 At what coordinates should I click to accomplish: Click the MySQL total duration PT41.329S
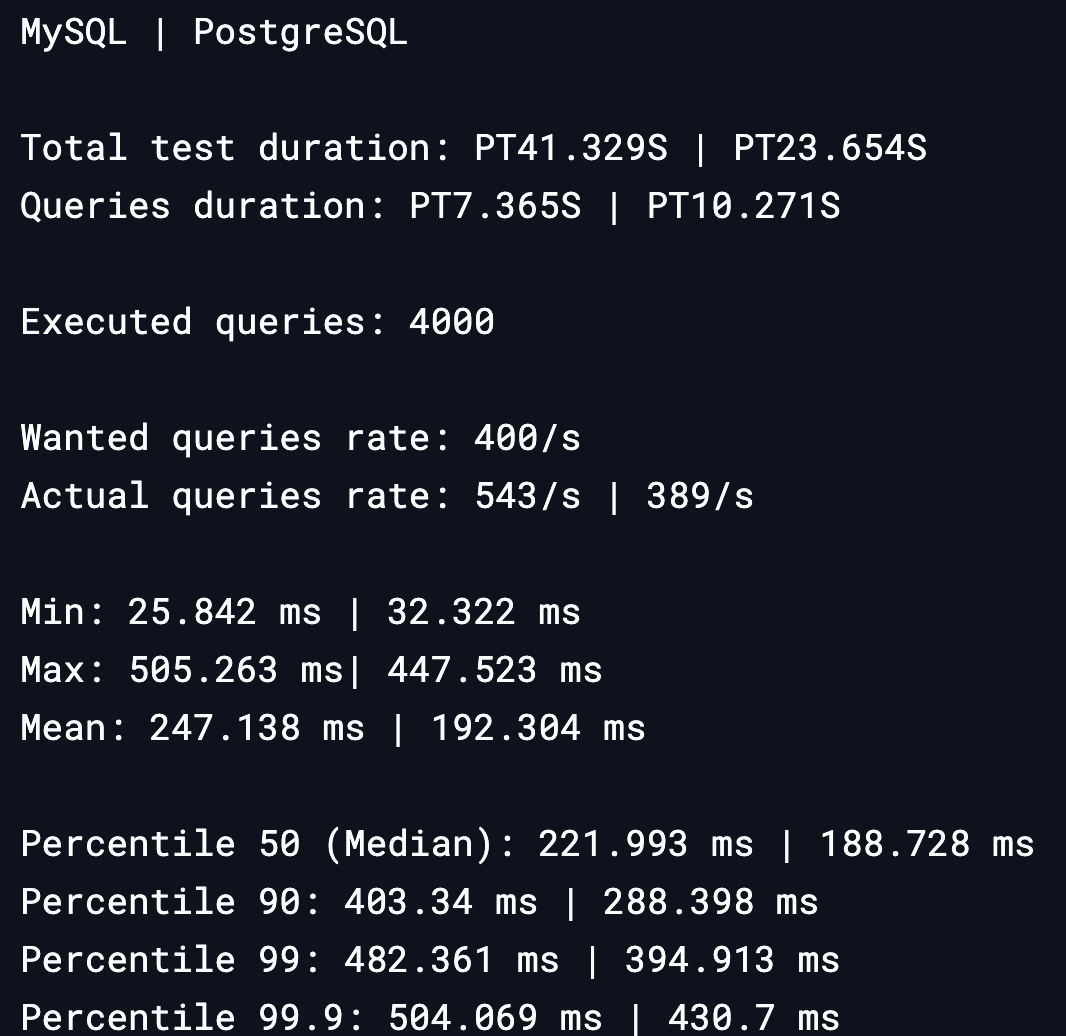tap(570, 148)
